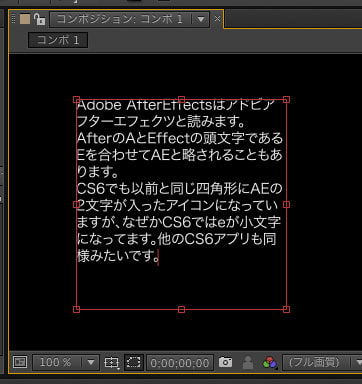The height and width of the screenshot is (384, 362).
Task: Toggle the composition panel lock icon
Action: 39,19
